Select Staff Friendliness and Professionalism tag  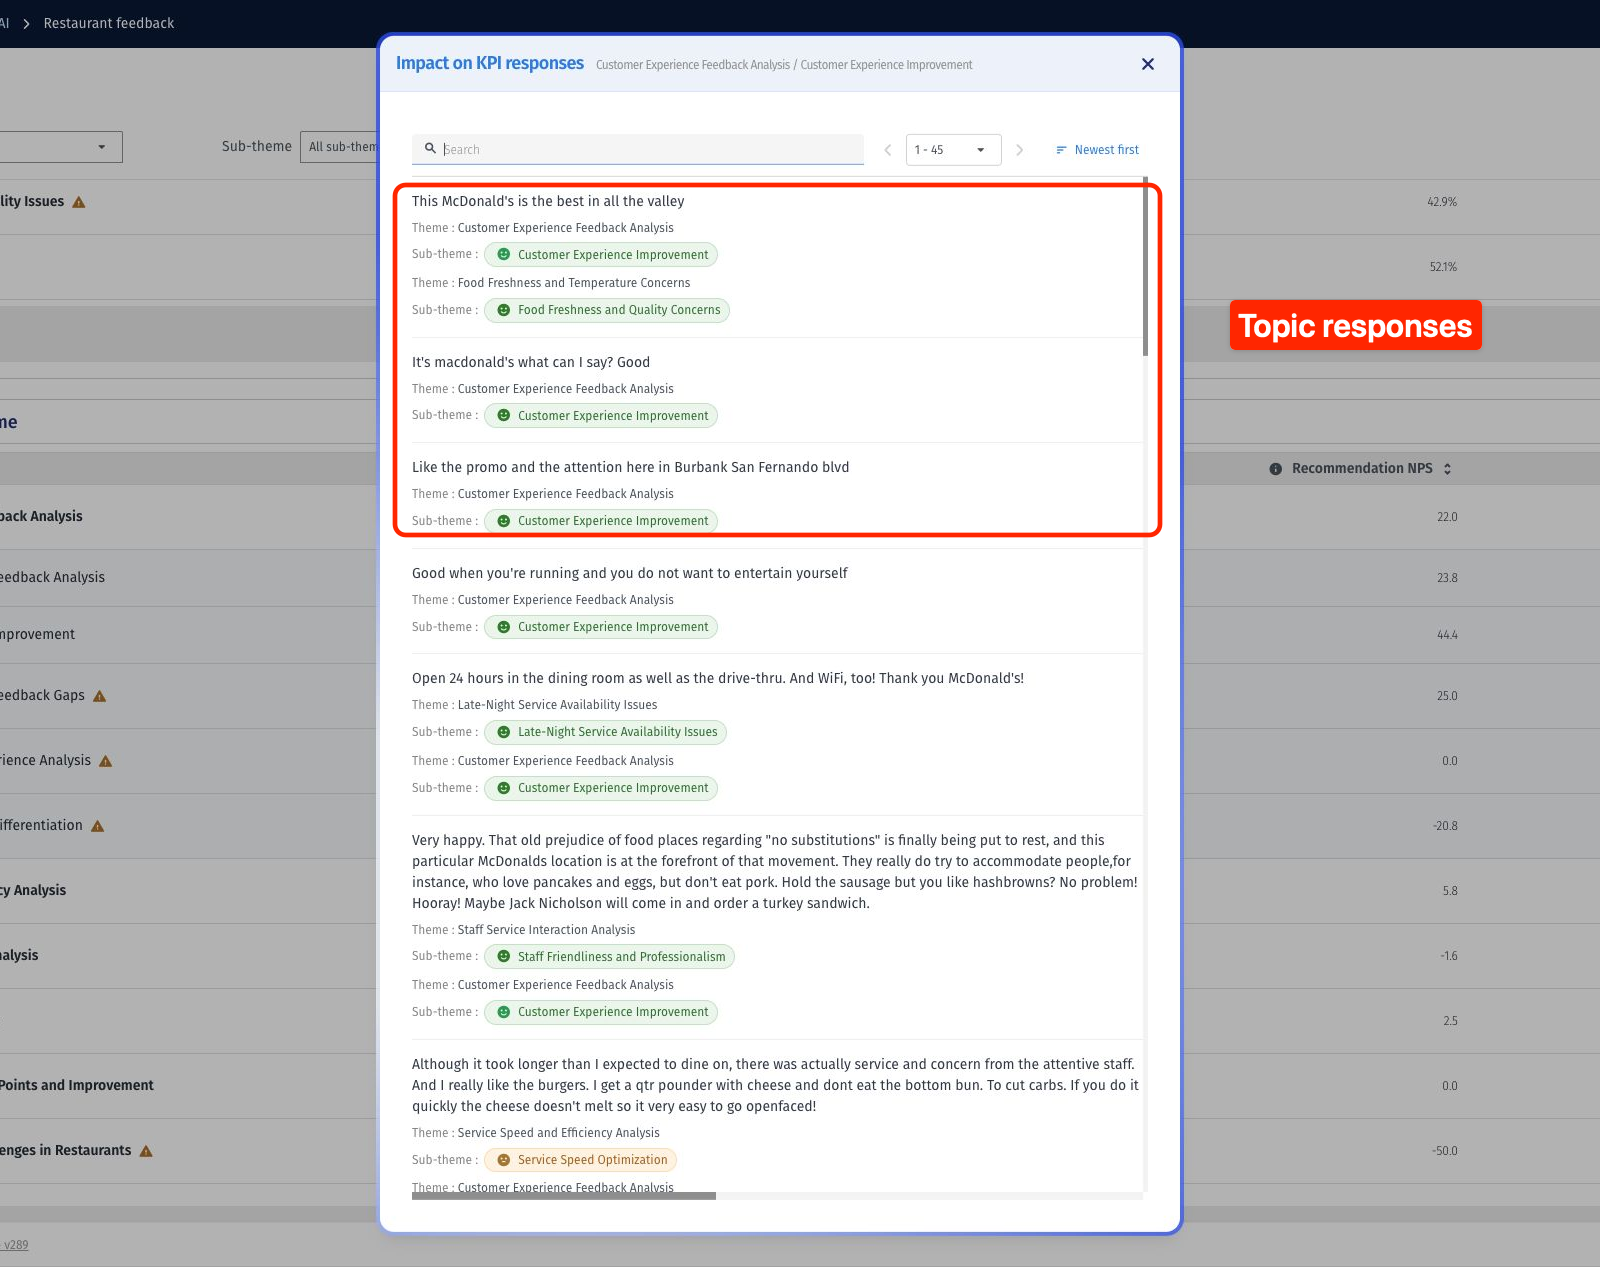point(609,956)
